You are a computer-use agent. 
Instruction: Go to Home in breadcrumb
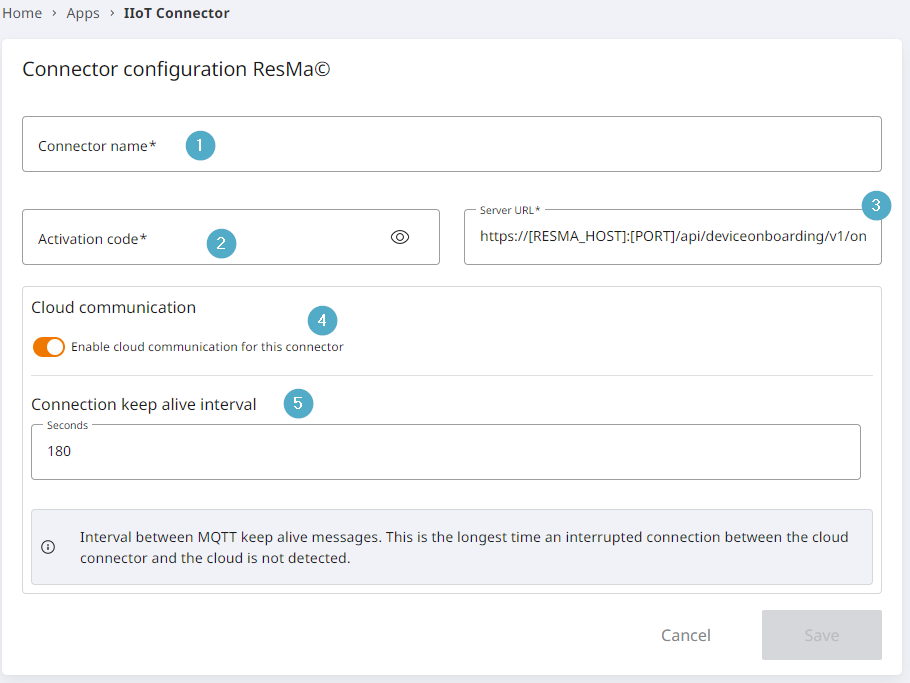pos(22,13)
